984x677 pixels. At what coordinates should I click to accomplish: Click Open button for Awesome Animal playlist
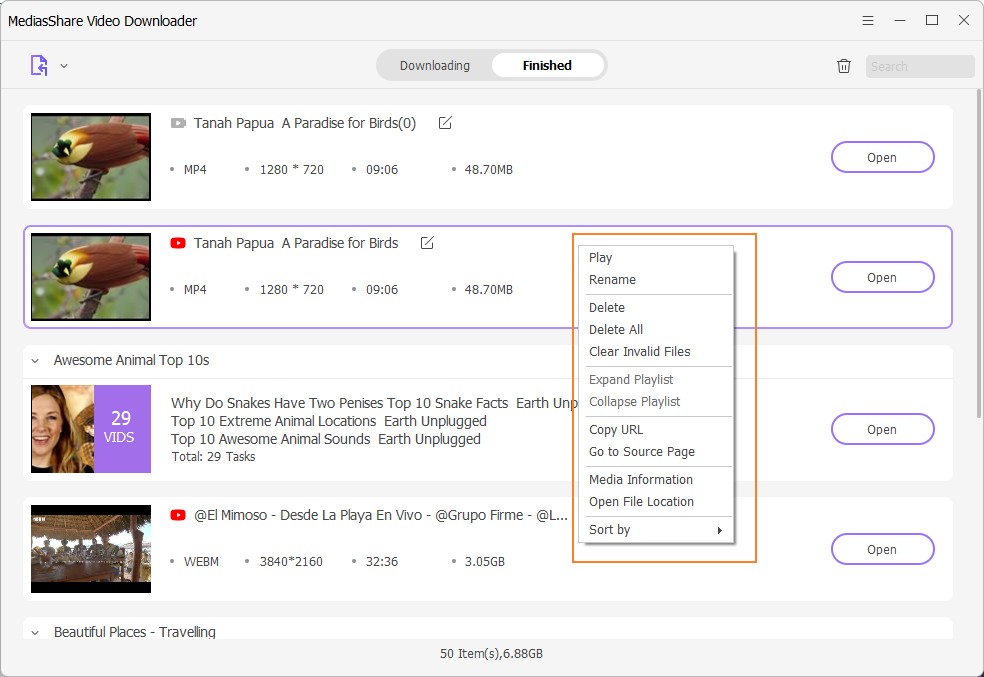pos(882,429)
